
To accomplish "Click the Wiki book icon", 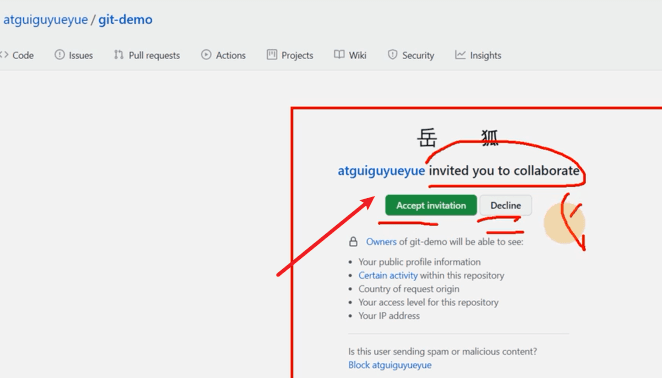I will [x=339, y=54].
